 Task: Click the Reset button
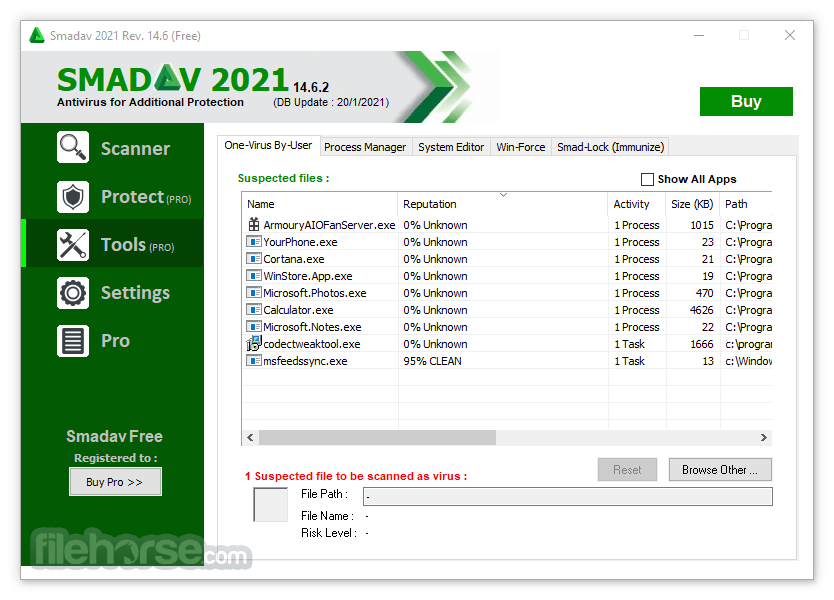click(627, 470)
